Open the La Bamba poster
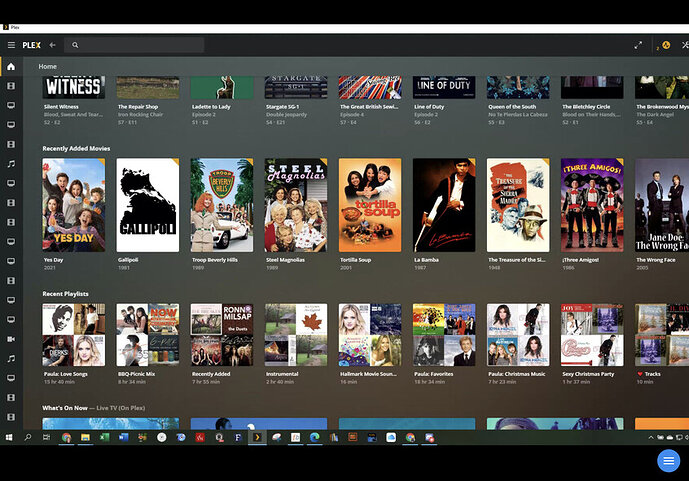 click(444, 205)
